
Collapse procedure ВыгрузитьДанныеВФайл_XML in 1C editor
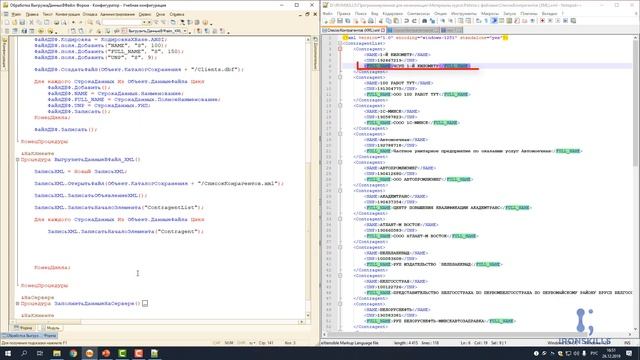coord(18,160)
